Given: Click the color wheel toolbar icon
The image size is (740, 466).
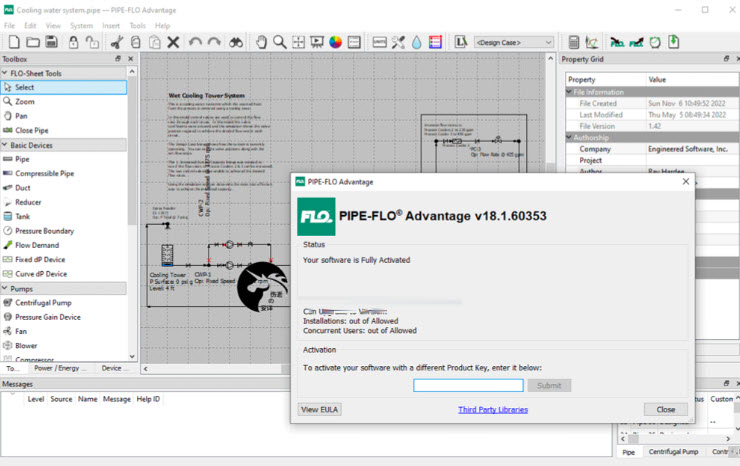Looking at the screenshot, I should [x=336, y=42].
